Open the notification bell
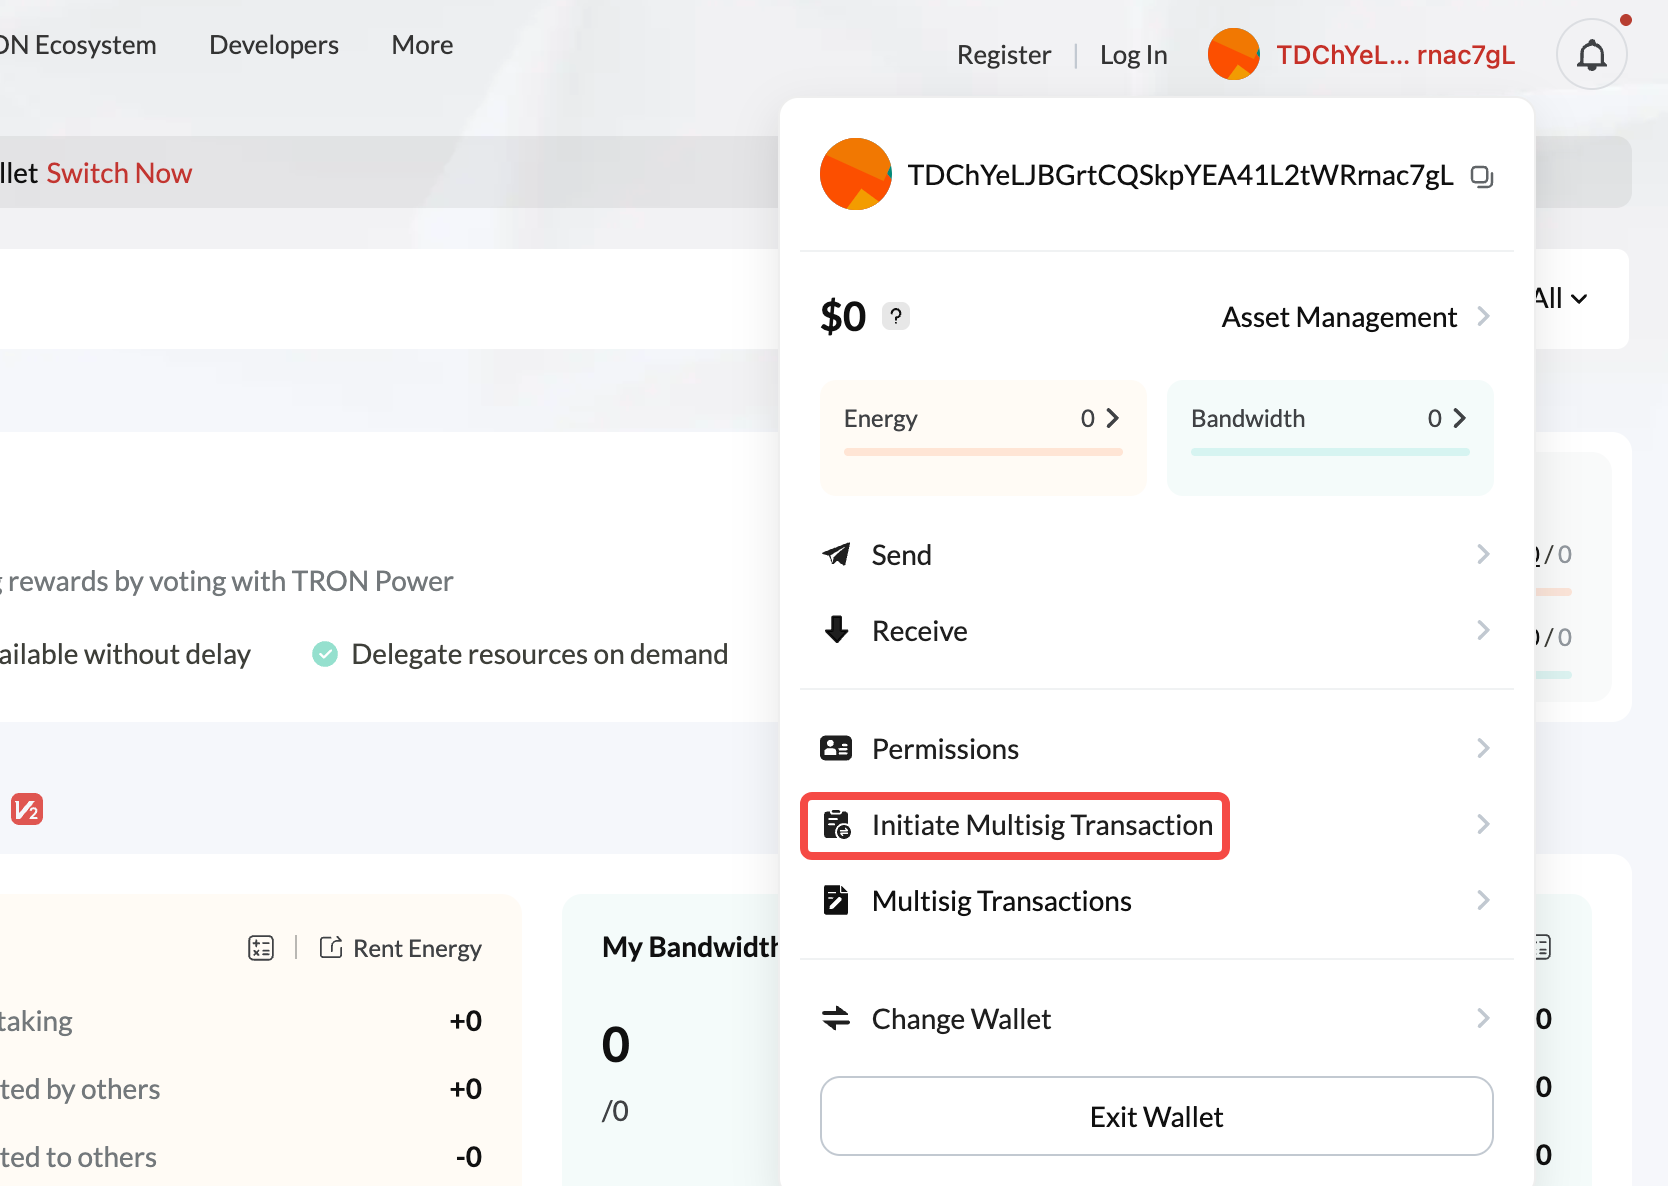1668x1186 pixels. point(1591,53)
